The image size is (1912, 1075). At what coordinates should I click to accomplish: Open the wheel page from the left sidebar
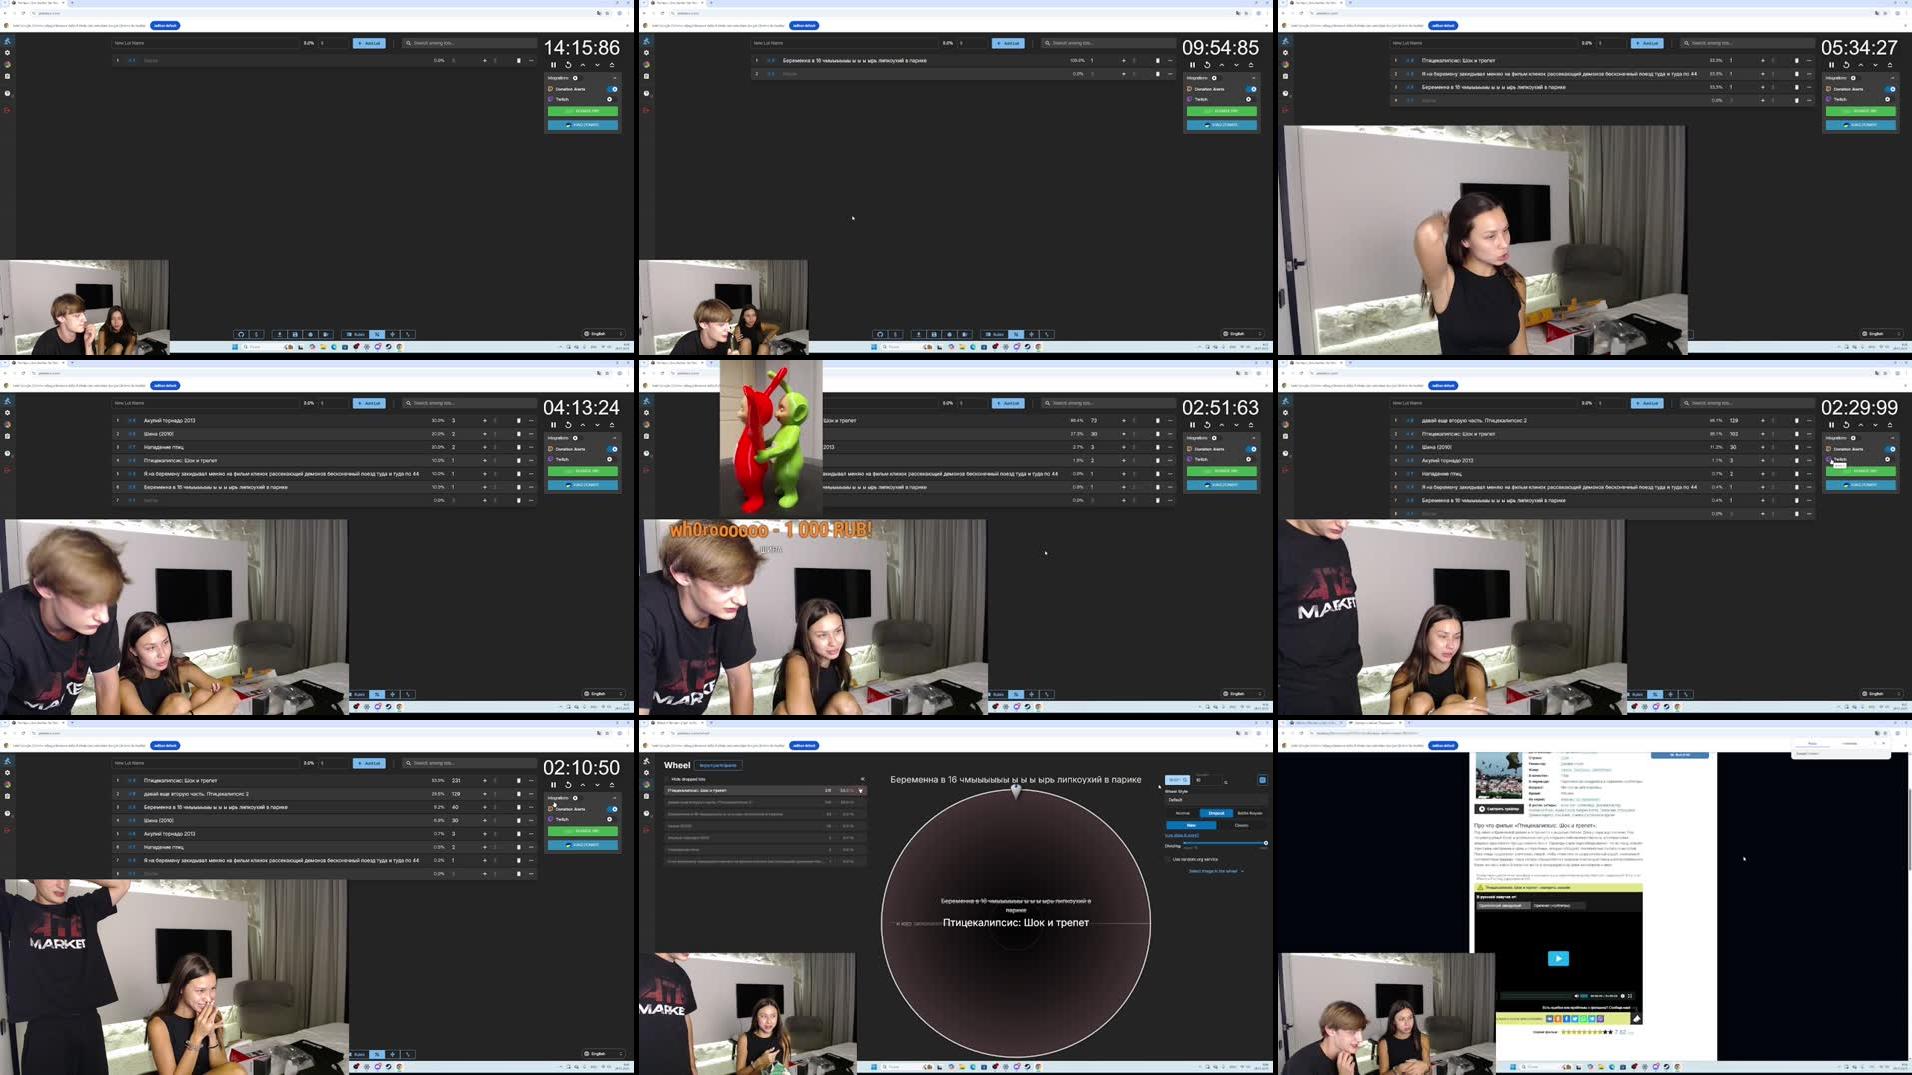point(7,63)
